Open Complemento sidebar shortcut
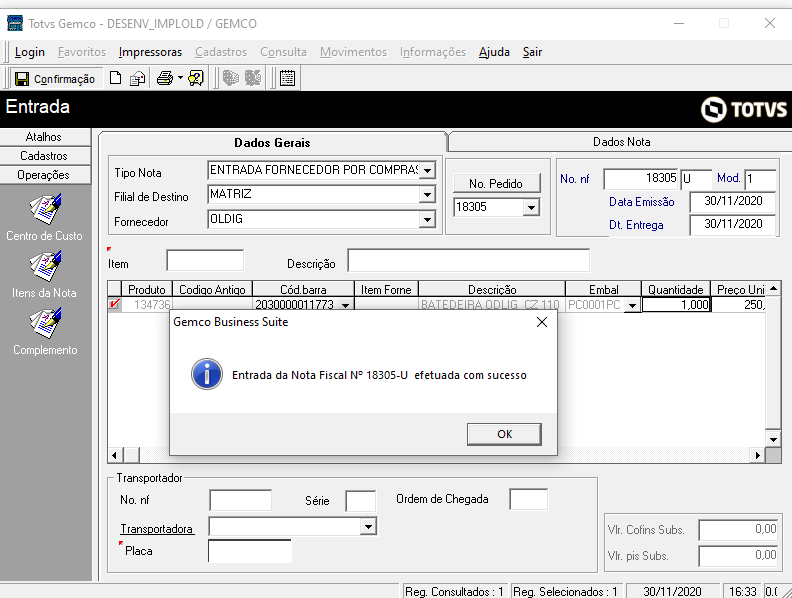This screenshot has height=598, width=792. click(x=45, y=332)
